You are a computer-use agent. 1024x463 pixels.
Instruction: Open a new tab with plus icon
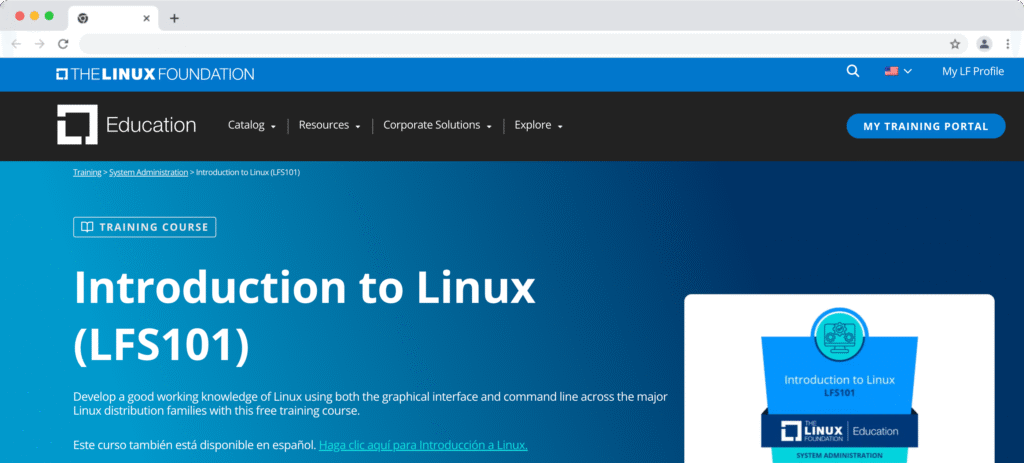click(174, 18)
